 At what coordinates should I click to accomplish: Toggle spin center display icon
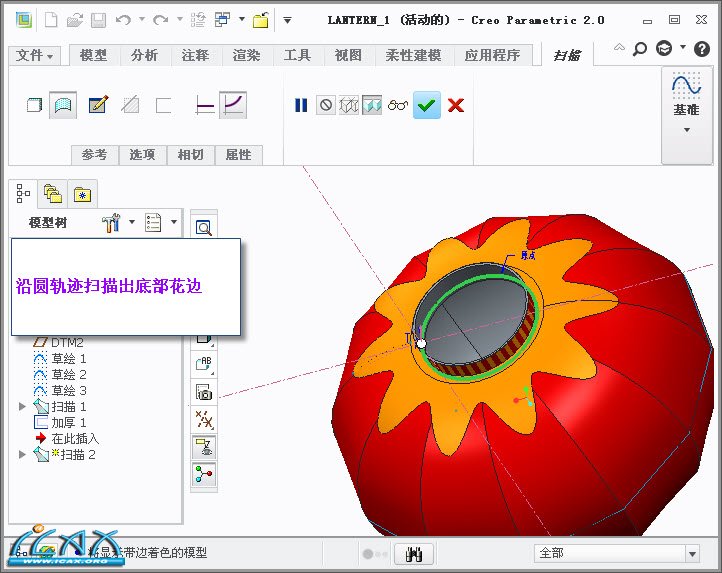click(x=204, y=474)
